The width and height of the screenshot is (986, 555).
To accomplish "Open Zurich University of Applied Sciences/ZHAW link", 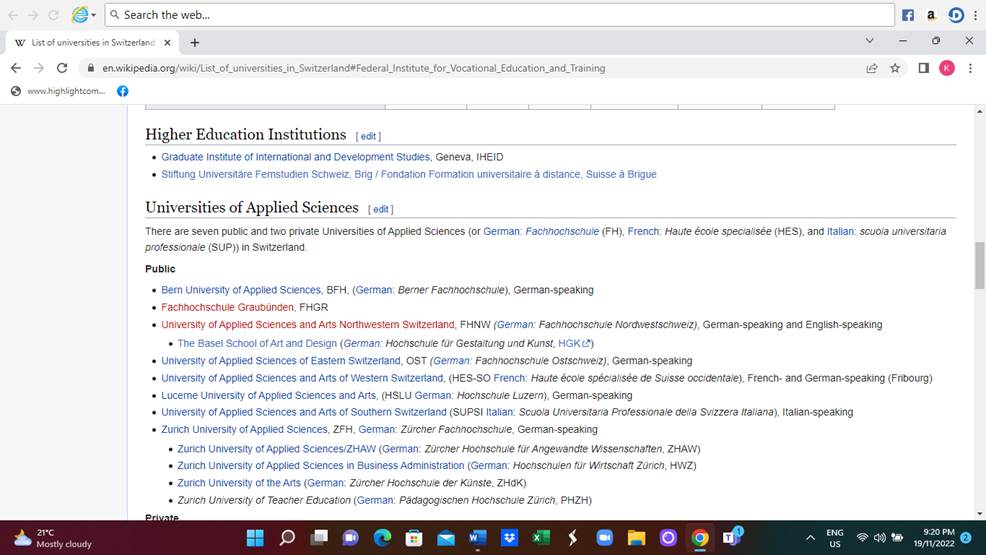I will 277,449.
